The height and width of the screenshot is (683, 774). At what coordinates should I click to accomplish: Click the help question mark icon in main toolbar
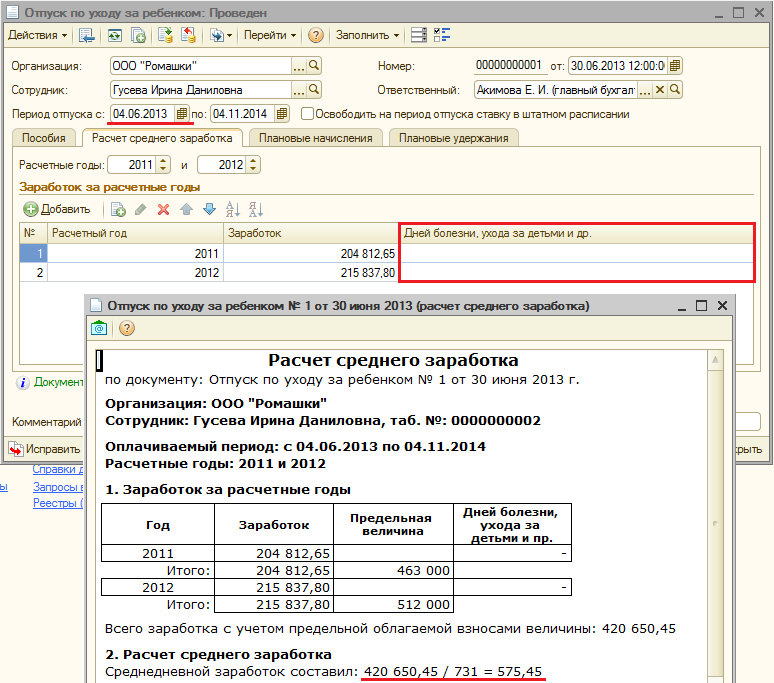[316, 35]
